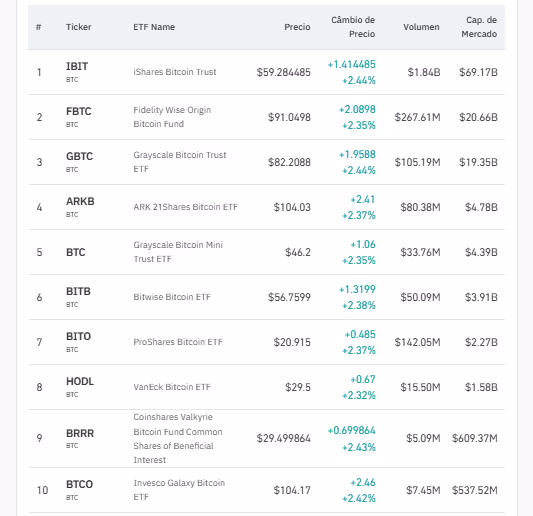Viewport: 533px width, 516px height.
Task: Click the # rank column header
Action: pyautogui.click(x=39, y=27)
